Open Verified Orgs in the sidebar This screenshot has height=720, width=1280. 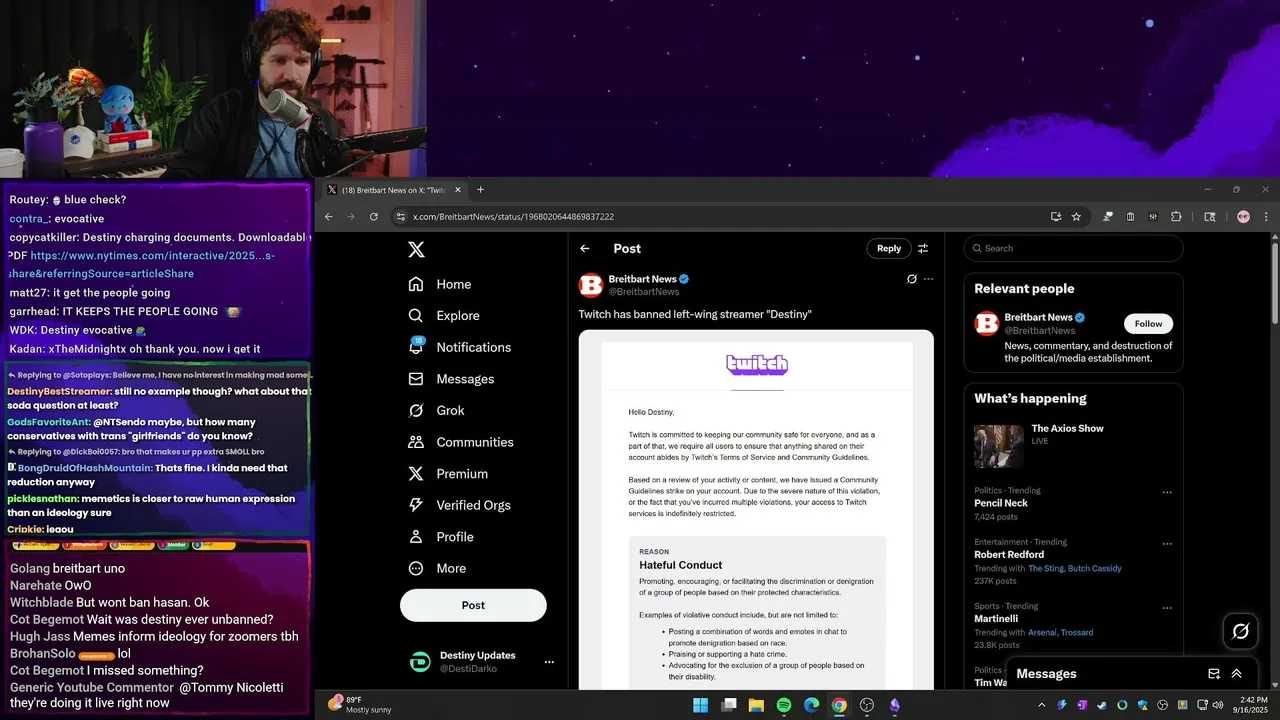point(461,505)
